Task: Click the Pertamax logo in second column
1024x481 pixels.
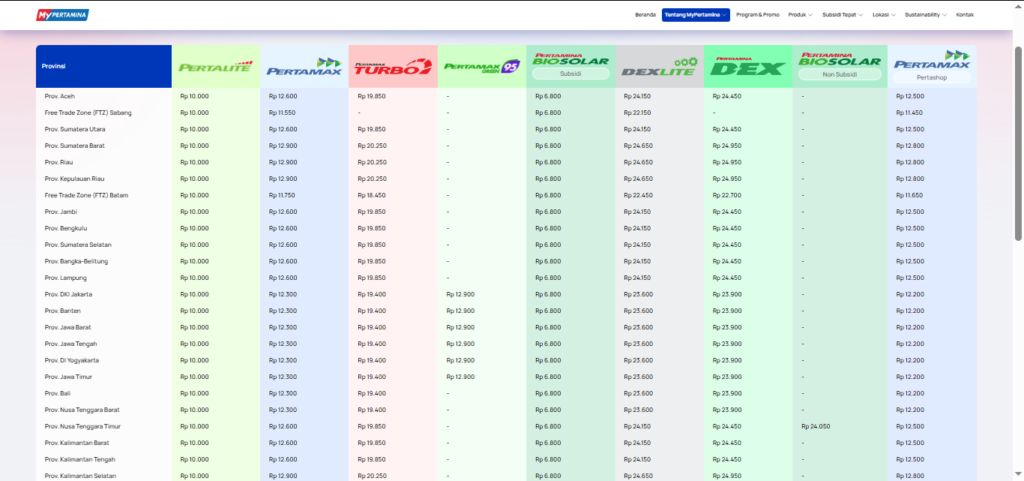Action: [x=304, y=67]
